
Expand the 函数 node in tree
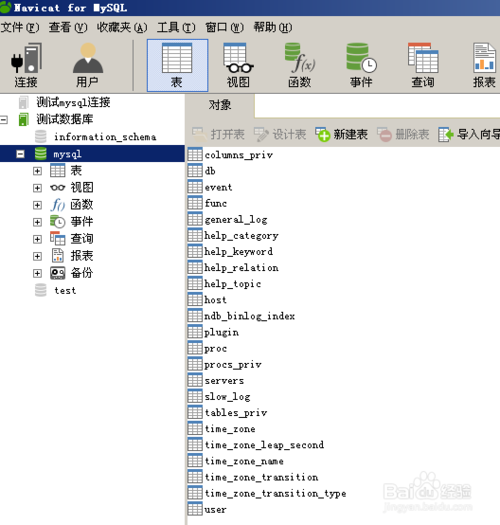point(37,205)
